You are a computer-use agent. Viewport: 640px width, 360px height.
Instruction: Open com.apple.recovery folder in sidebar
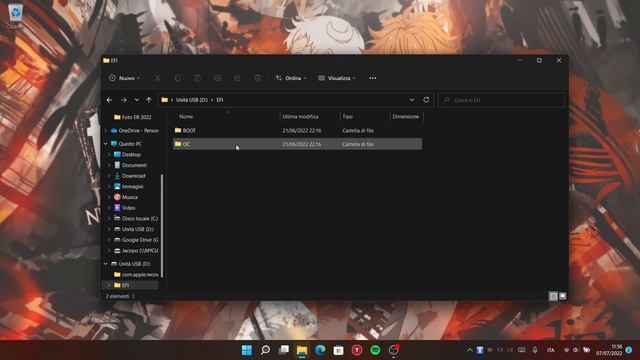tap(136, 275)
